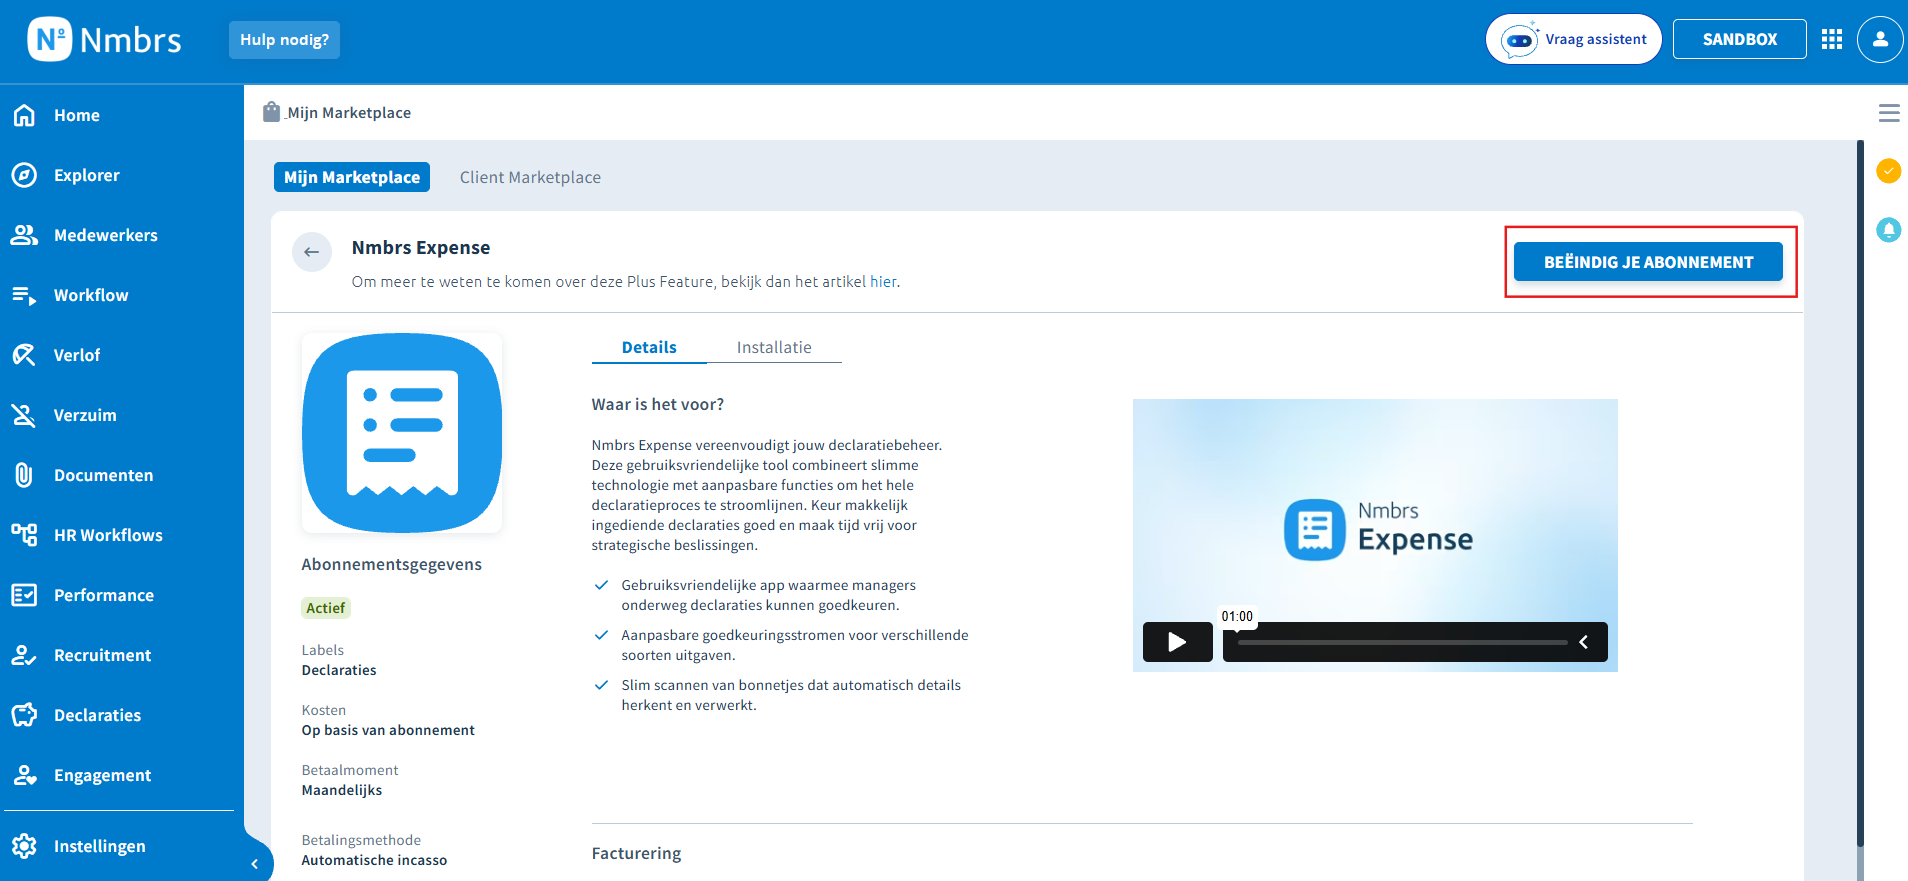Click the Mijn Marketplace bag icon
Image resolution: width=1908 pixels, height=881 pixels.
[271, 111]
